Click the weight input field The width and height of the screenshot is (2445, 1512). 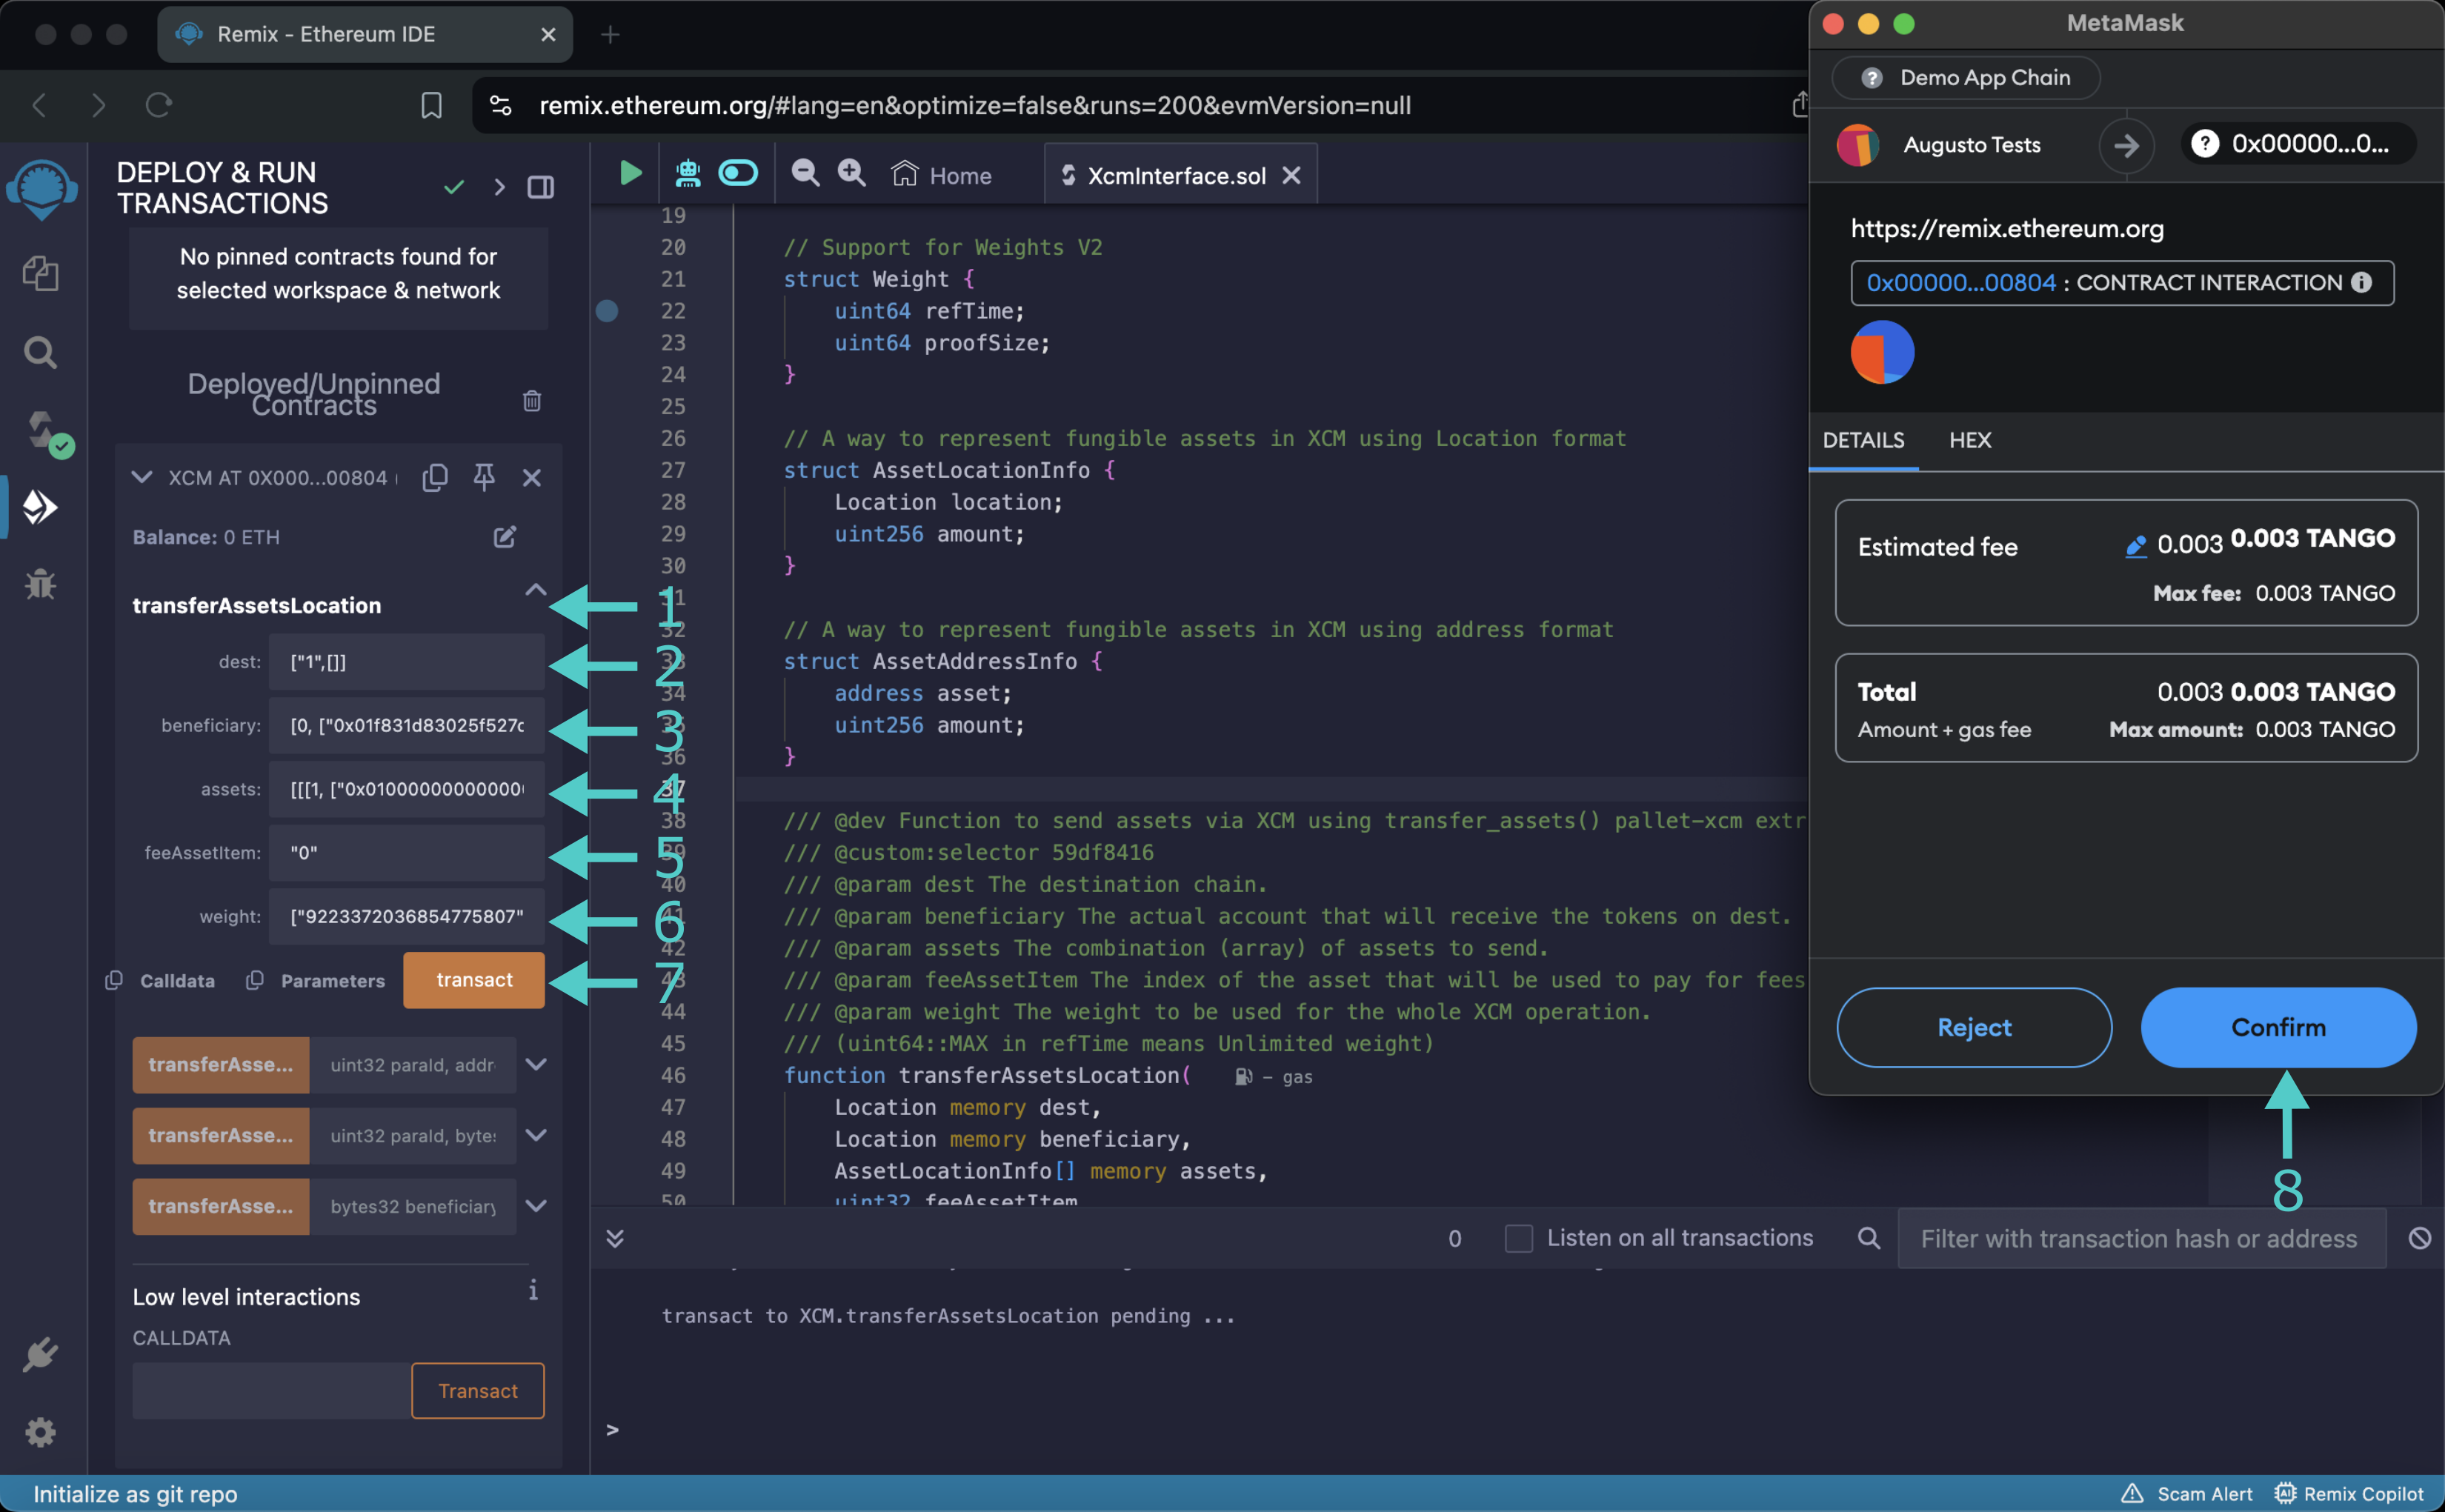(x=406, y=916)
